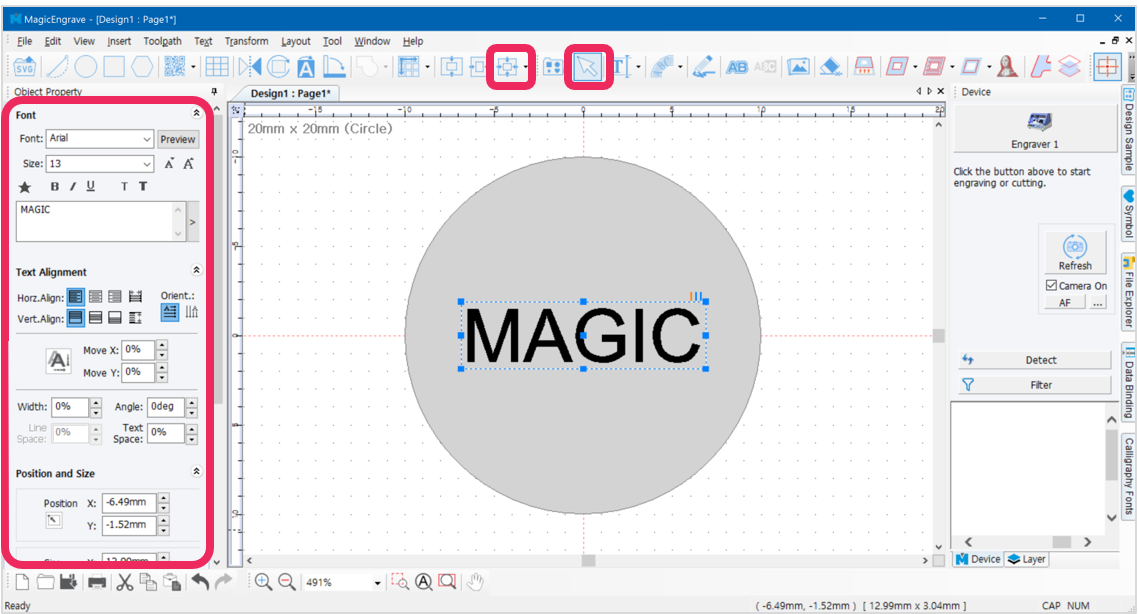Screen dimensions: 1139x614
Task: Open the zoom percentage dropdown
Action: (x=377, y=583)
